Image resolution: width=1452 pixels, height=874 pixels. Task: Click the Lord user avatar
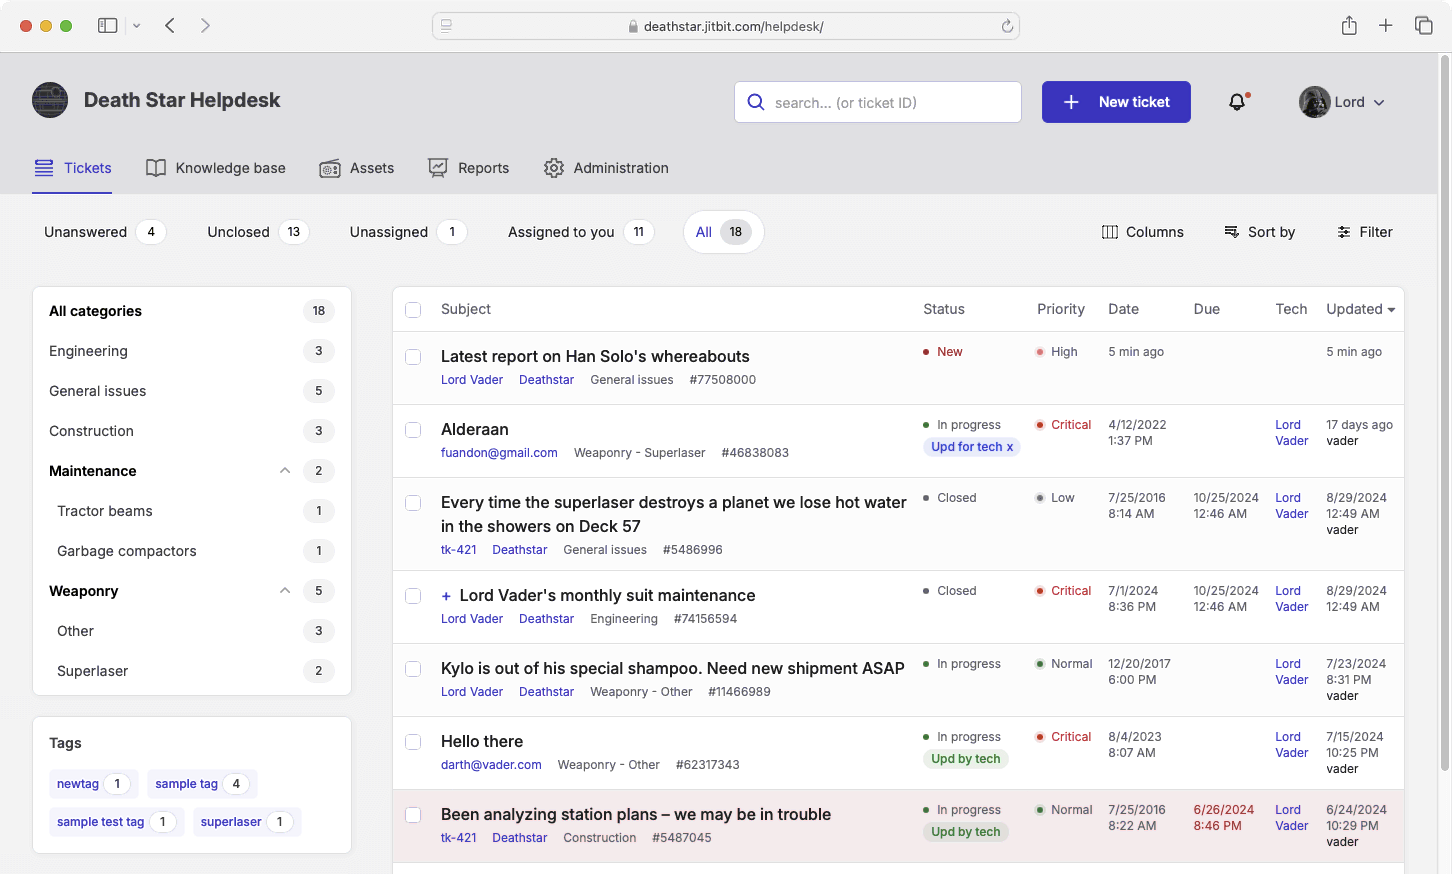click(1314, 102)
